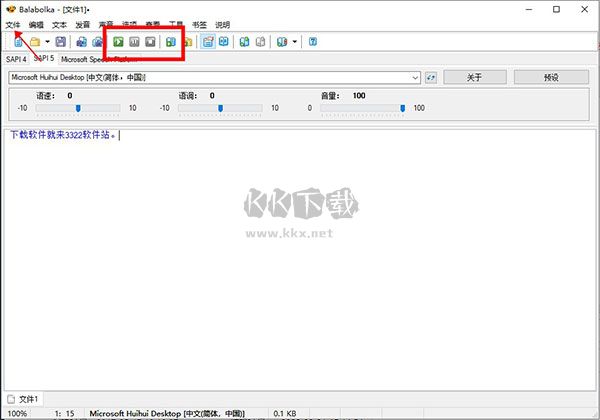Create a new document with toolbar icon
Screen dimensions: 600x420
coord(18,42)
